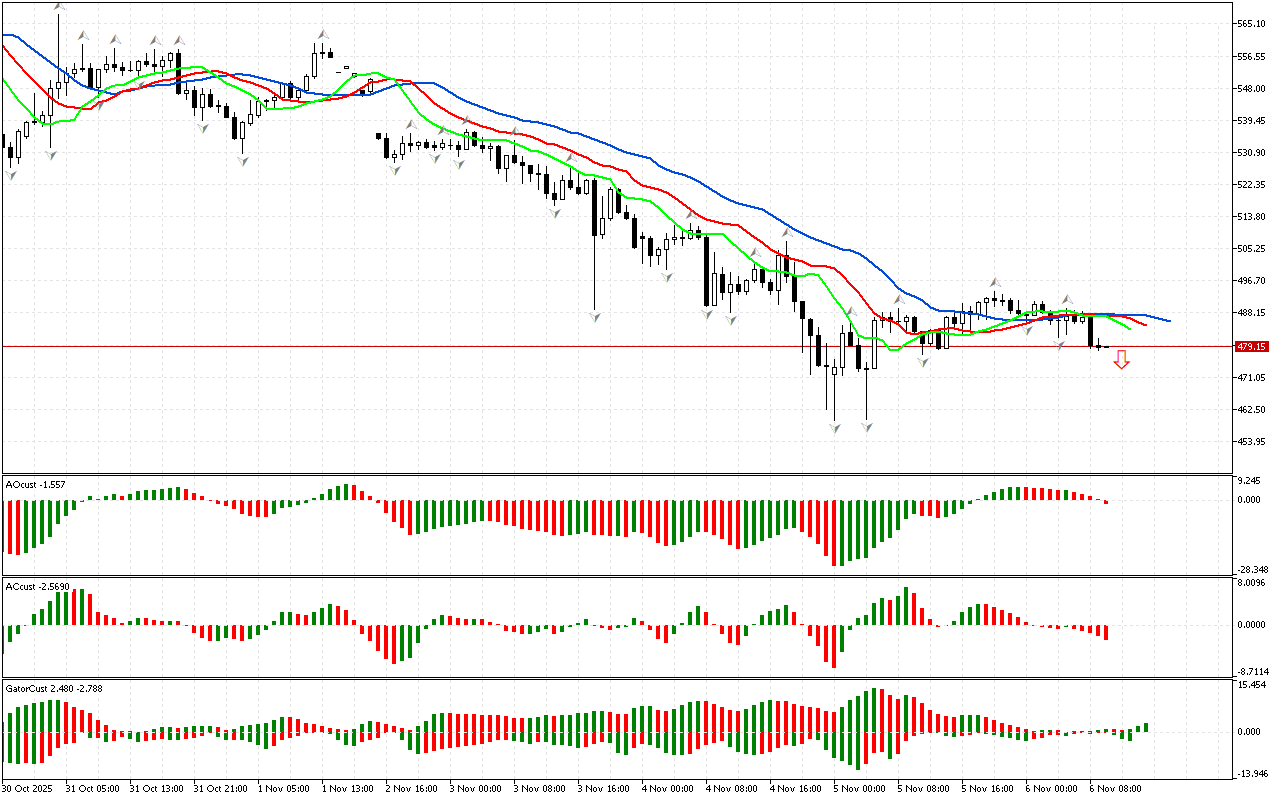Click the 565.10 price scale value
This screenshot has height=800, width=1280.
pos(1251,23)
